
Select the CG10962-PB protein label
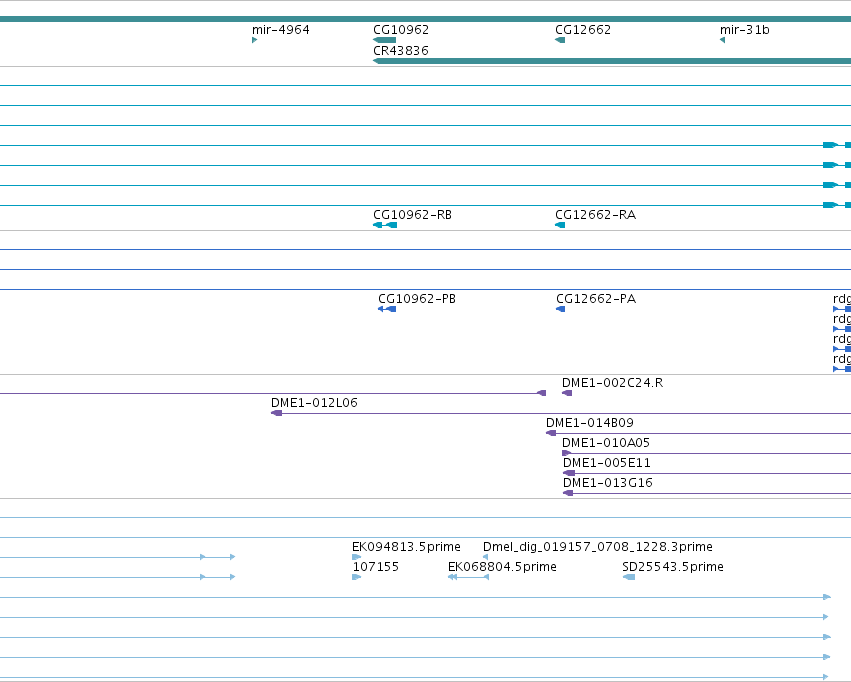click(x=417, y=299)
